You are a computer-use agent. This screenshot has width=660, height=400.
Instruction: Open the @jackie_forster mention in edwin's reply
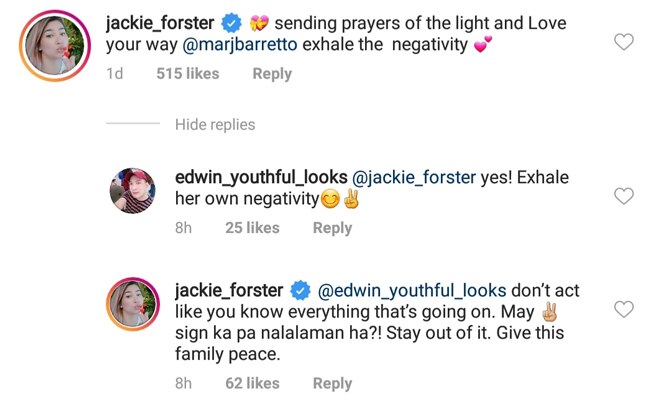coord(414,178)
